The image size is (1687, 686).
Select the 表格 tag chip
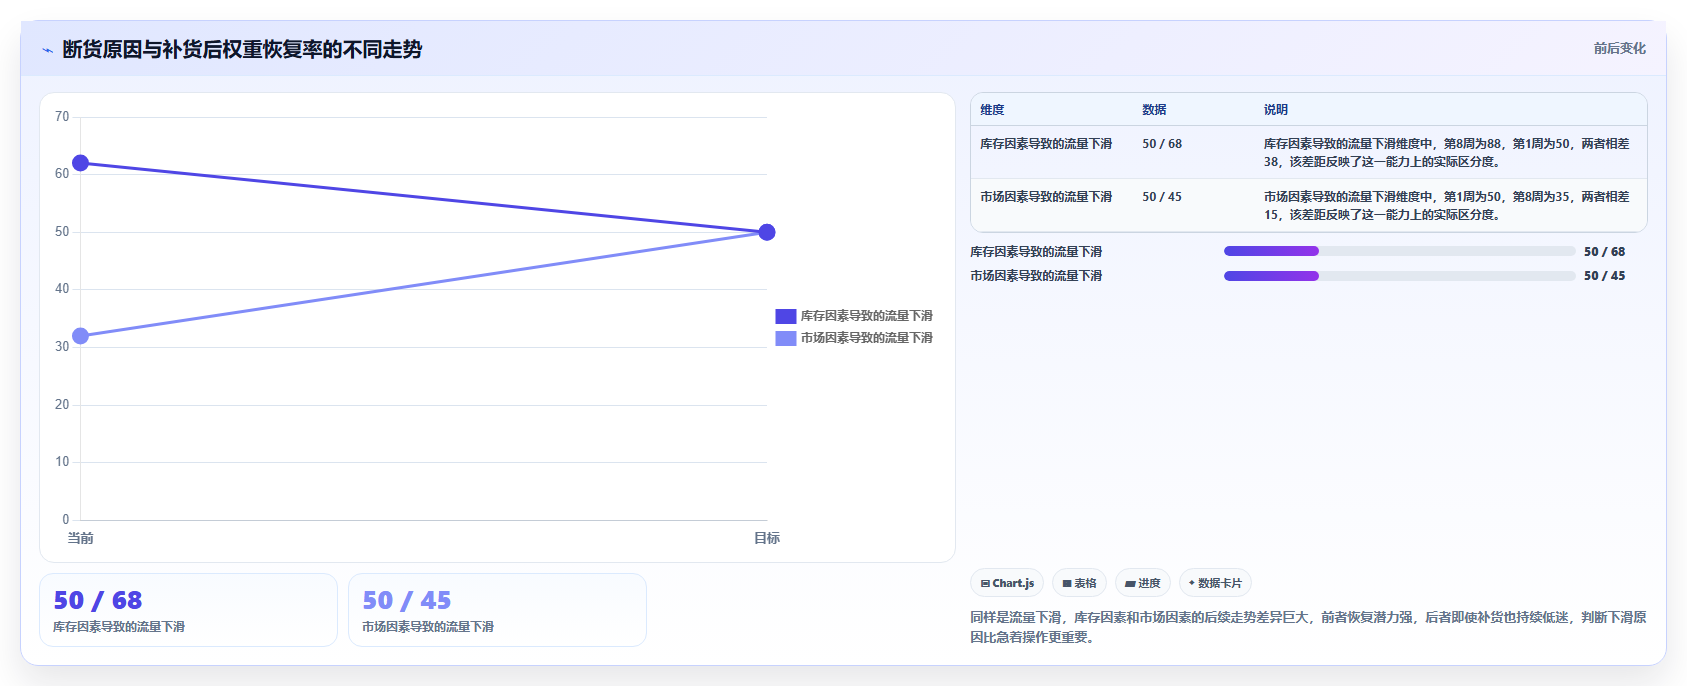pos(1079,583)
